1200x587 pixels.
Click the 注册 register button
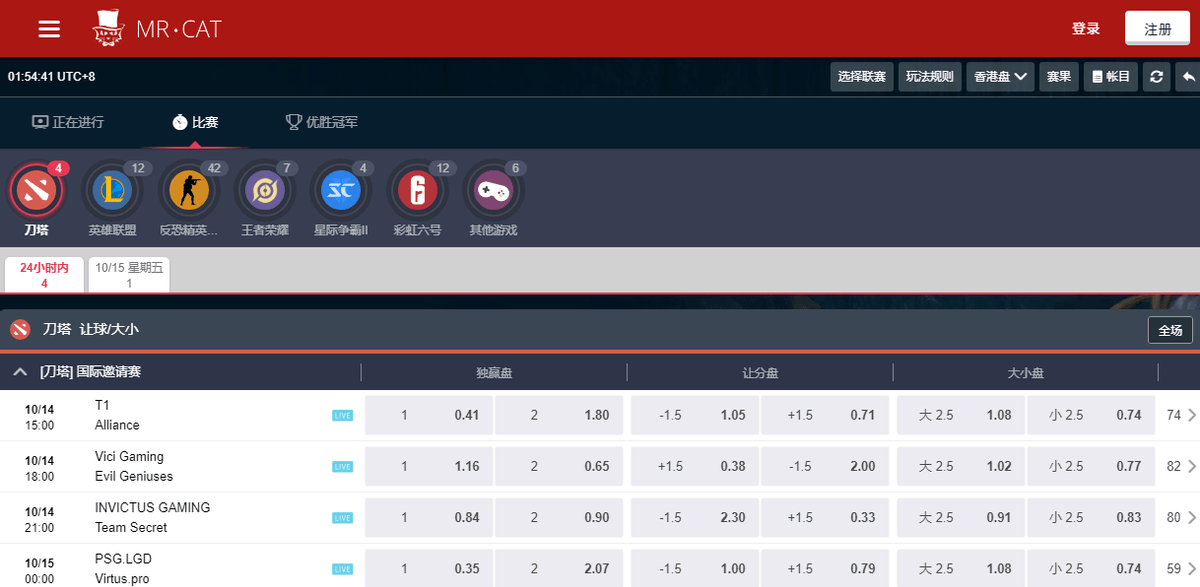1158,29
